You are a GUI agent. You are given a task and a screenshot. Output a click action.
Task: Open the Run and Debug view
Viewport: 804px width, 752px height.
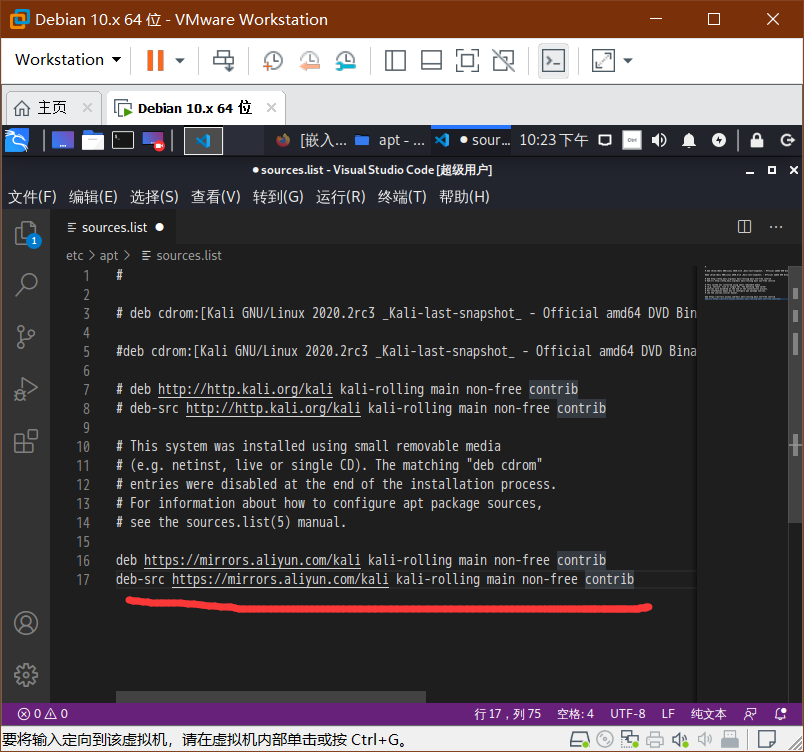(x=26, y=389)
